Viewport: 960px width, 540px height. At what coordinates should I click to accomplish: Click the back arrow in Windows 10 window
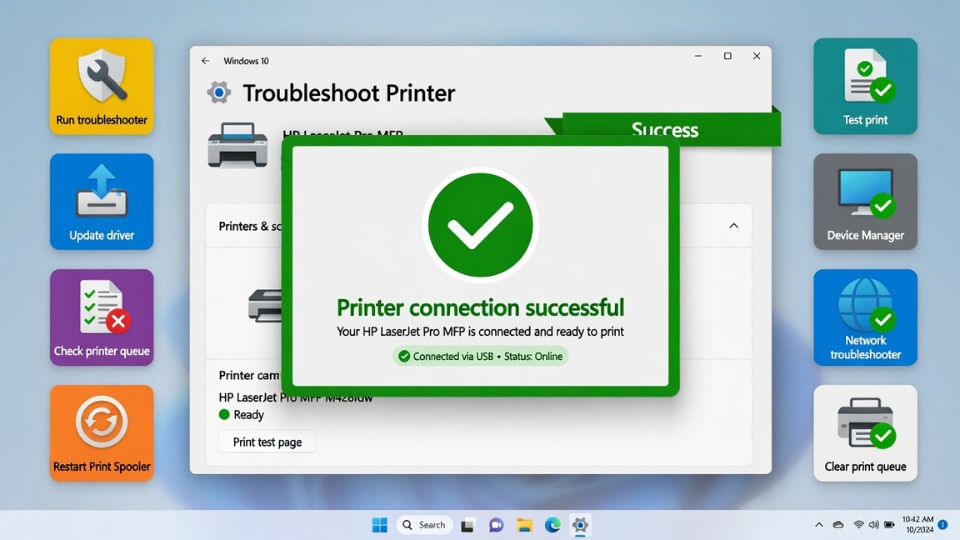[x=205, y=61]
